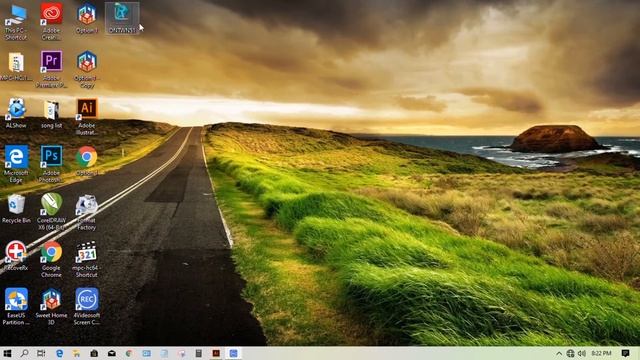Open Microsoft Store from the taskbar
The image size is (640, 360).
94,353
